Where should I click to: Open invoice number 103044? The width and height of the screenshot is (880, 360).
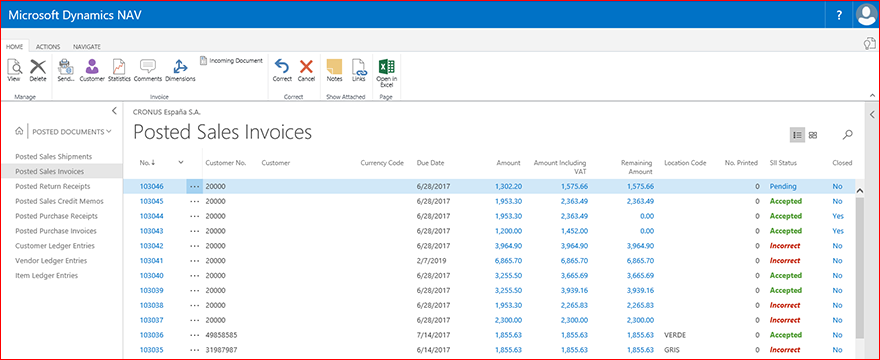point(152,216)
